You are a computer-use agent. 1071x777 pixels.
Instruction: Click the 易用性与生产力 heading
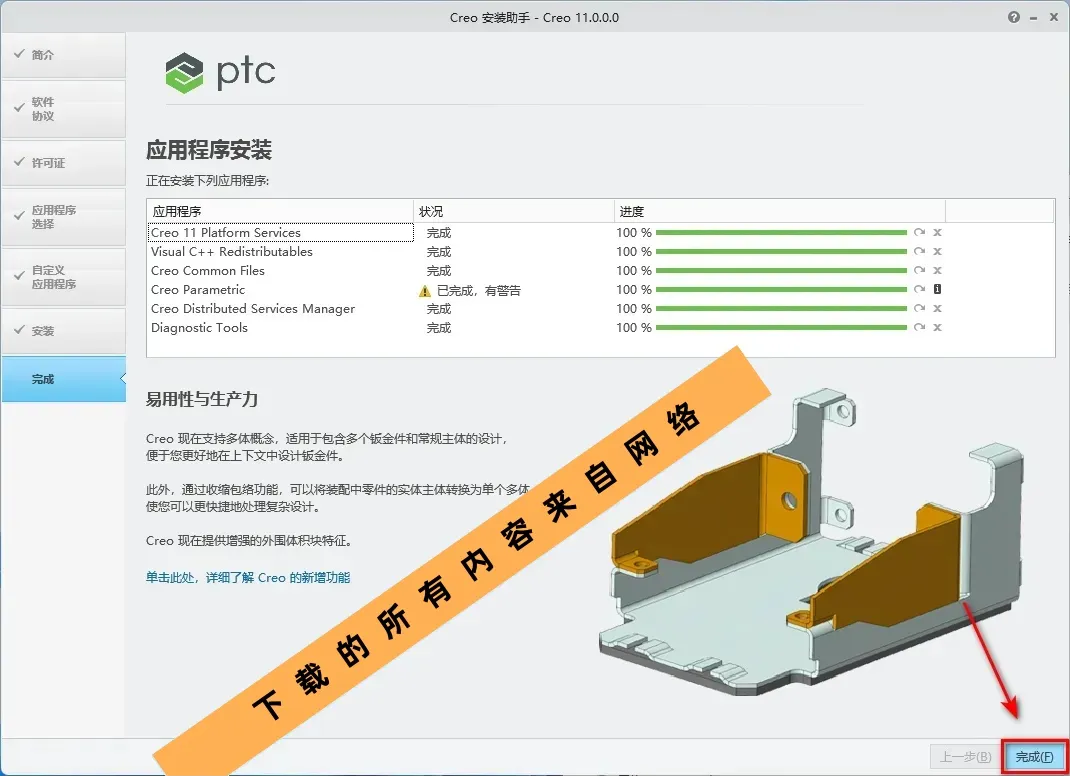point(201,399)
